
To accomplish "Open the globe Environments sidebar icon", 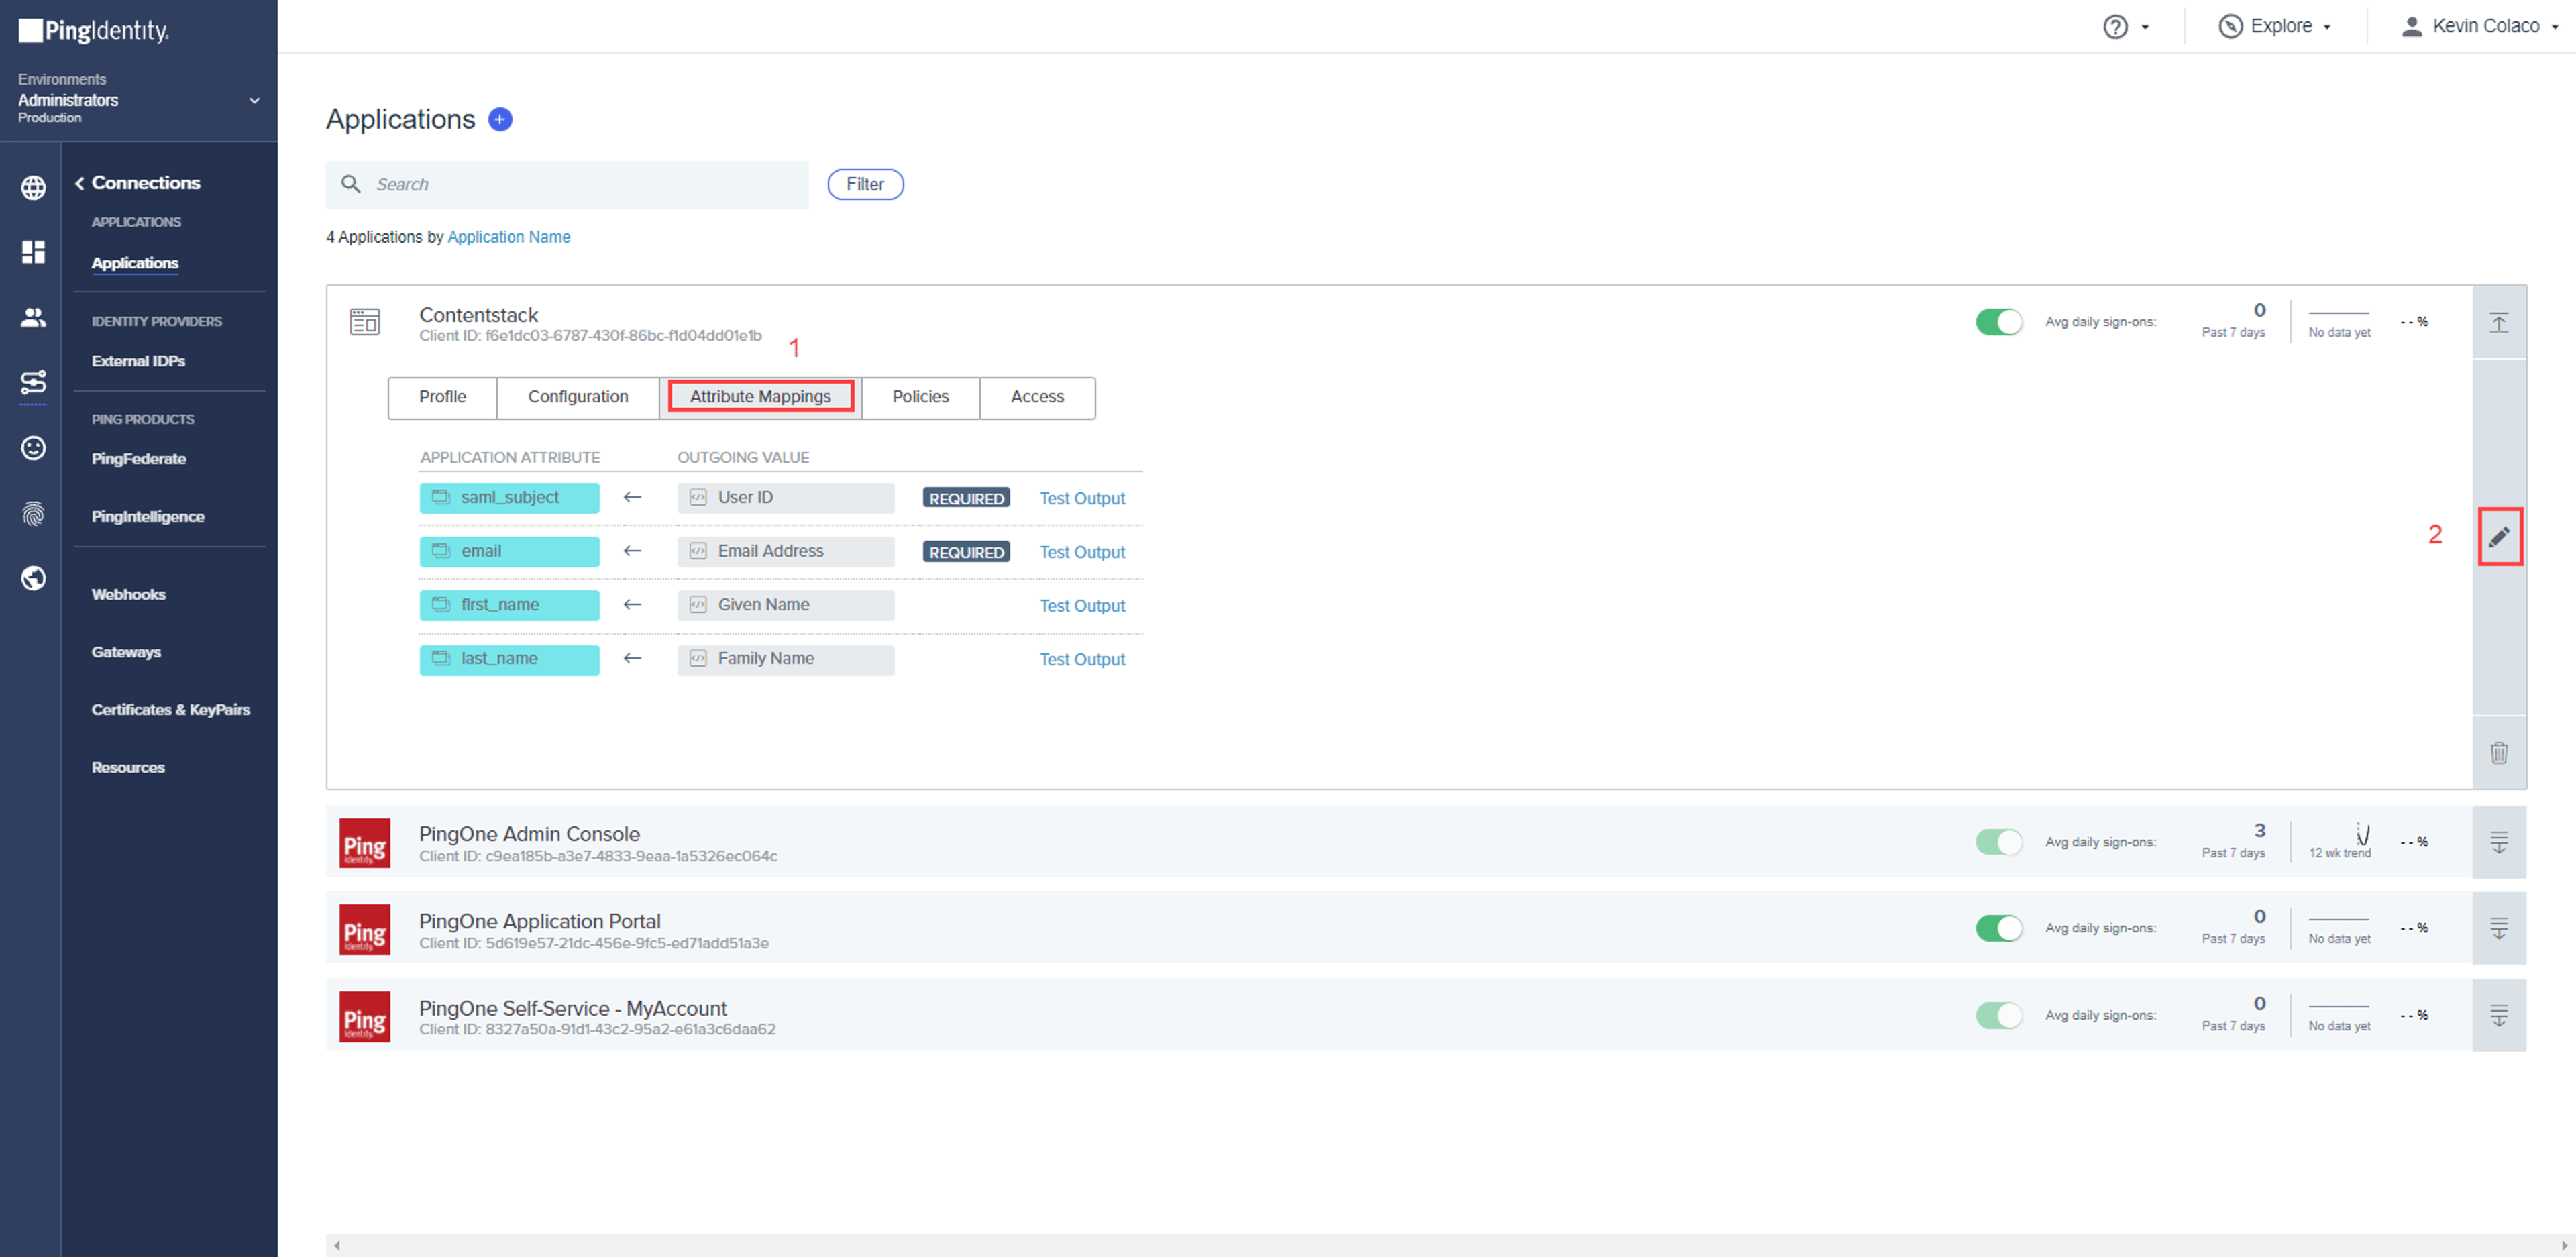I will tap(33, 188).
